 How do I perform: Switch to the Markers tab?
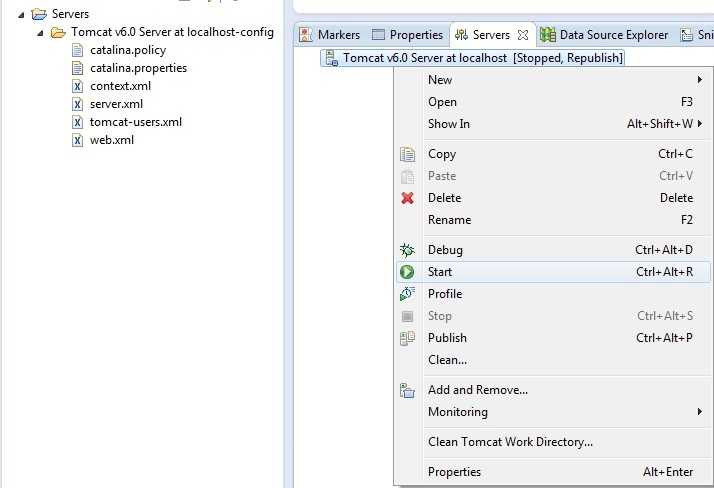(329, 35)
